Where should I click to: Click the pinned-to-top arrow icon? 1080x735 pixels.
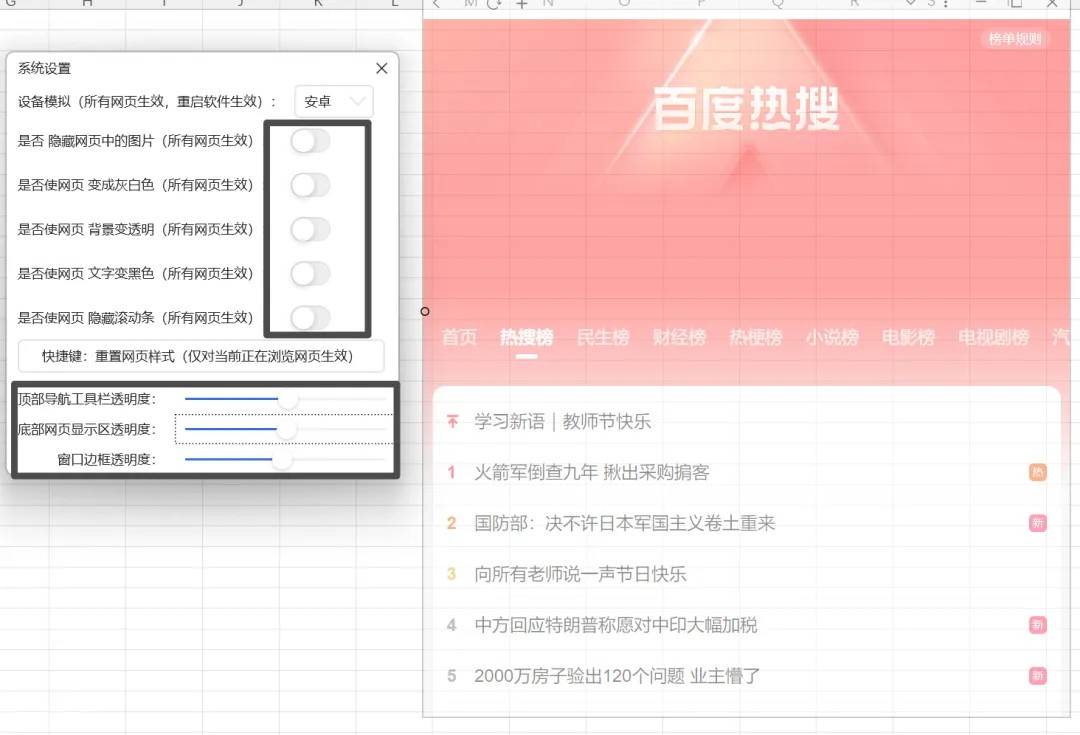[x=452, y=421]
